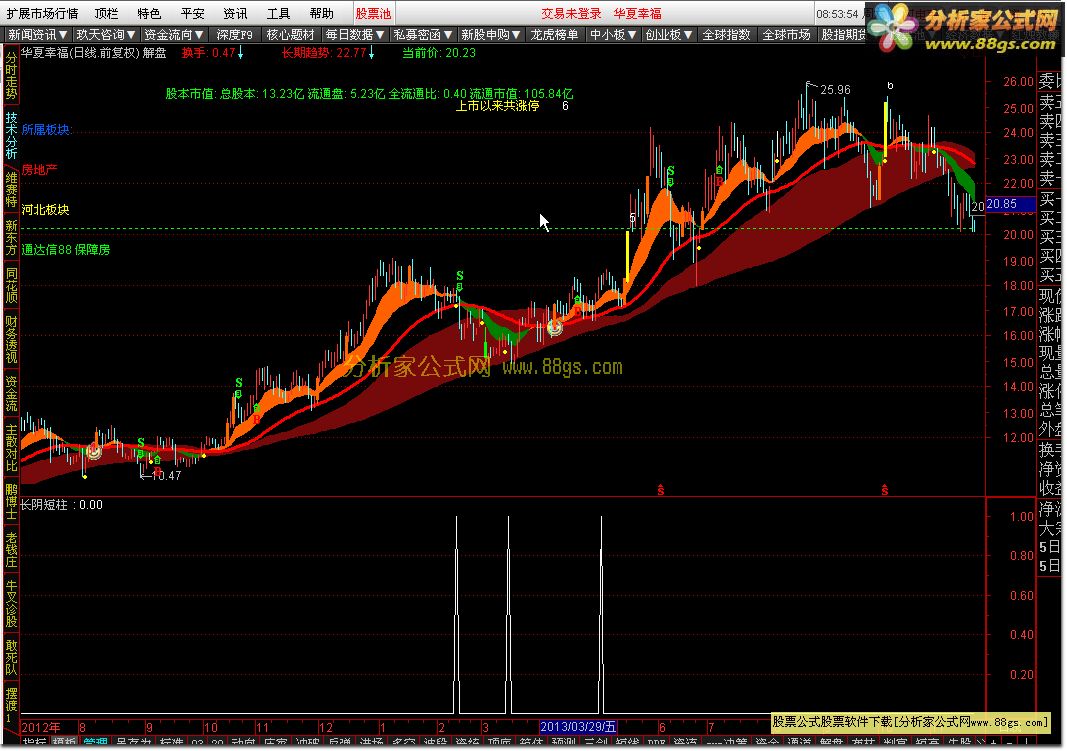Click the red 华夏幸福 title-bar stock name
The width and height of the screenshot is (1067, 751).
pyautogui.click(x=637, y=14)
